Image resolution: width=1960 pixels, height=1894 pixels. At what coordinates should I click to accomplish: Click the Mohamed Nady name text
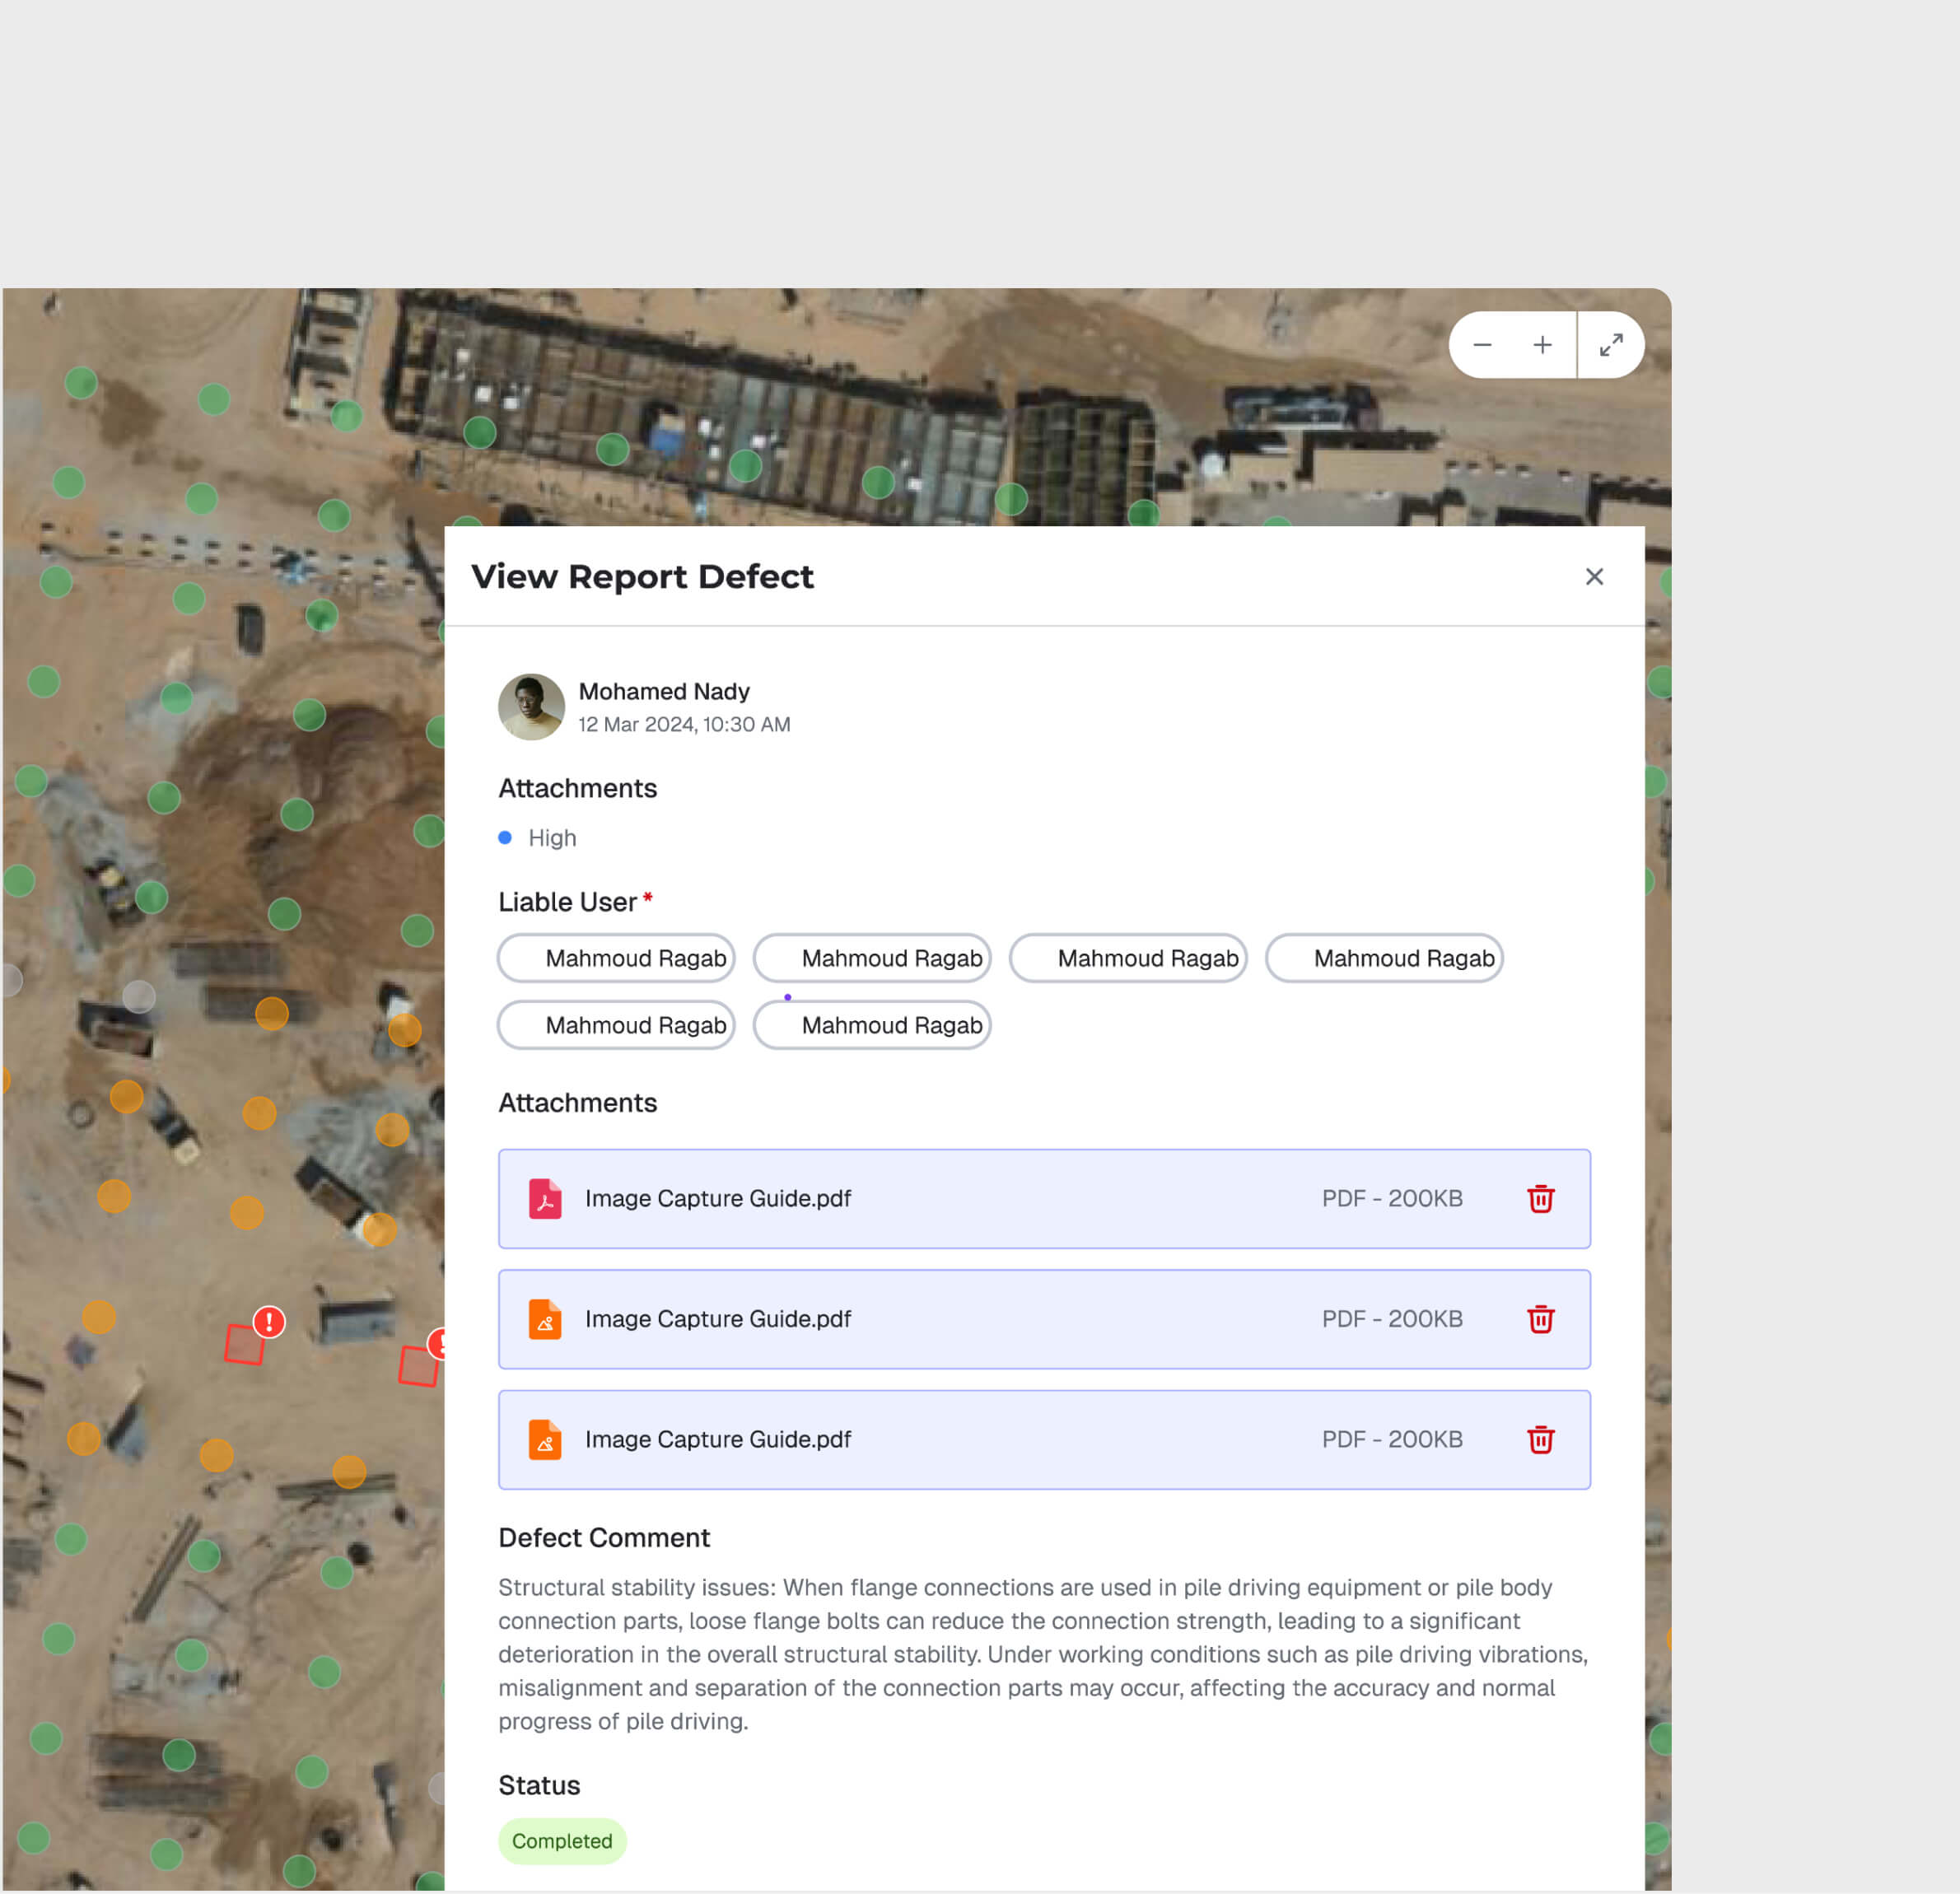pyautogui.click(x=664, y=691)
